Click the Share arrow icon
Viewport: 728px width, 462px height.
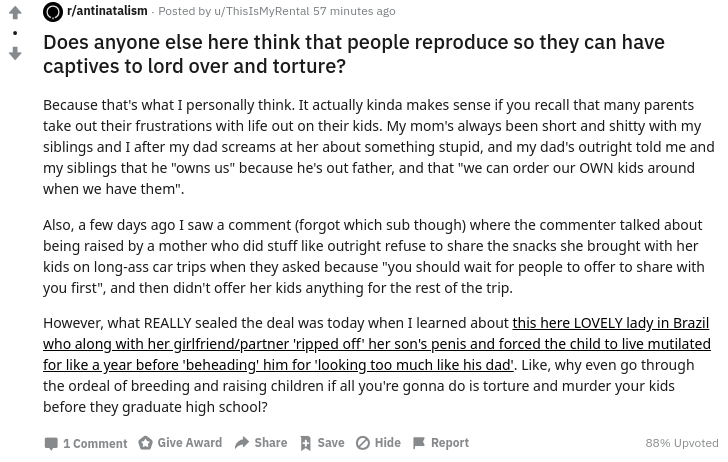point(242,443)
